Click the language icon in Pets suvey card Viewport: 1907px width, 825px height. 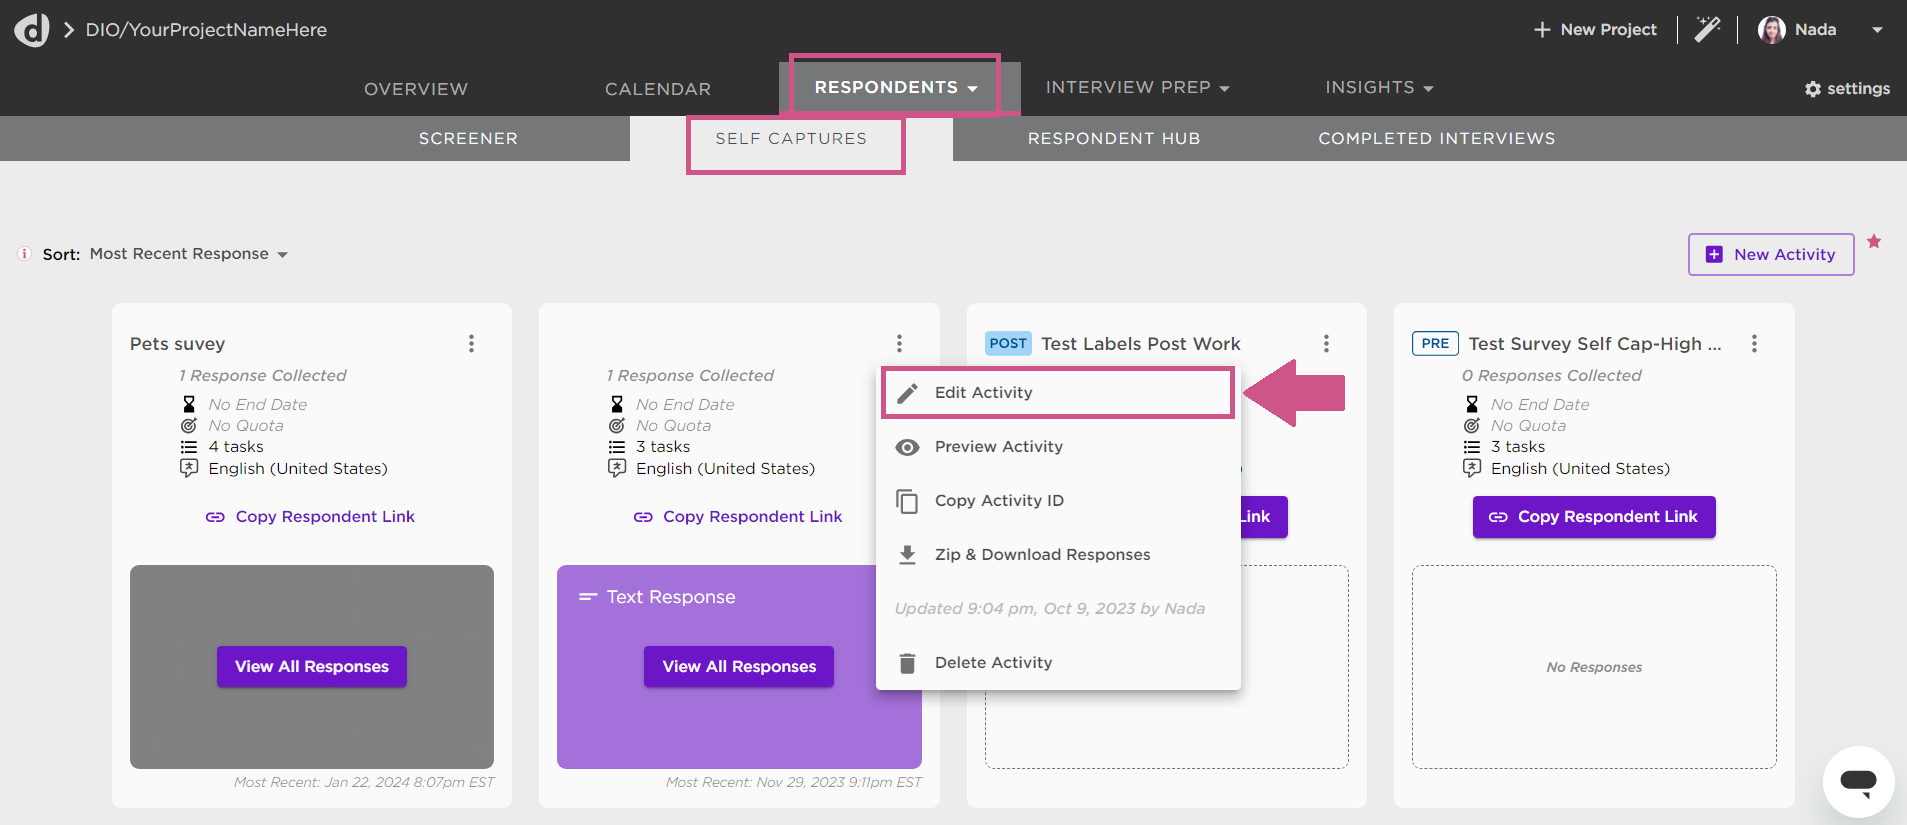(189, 468)
